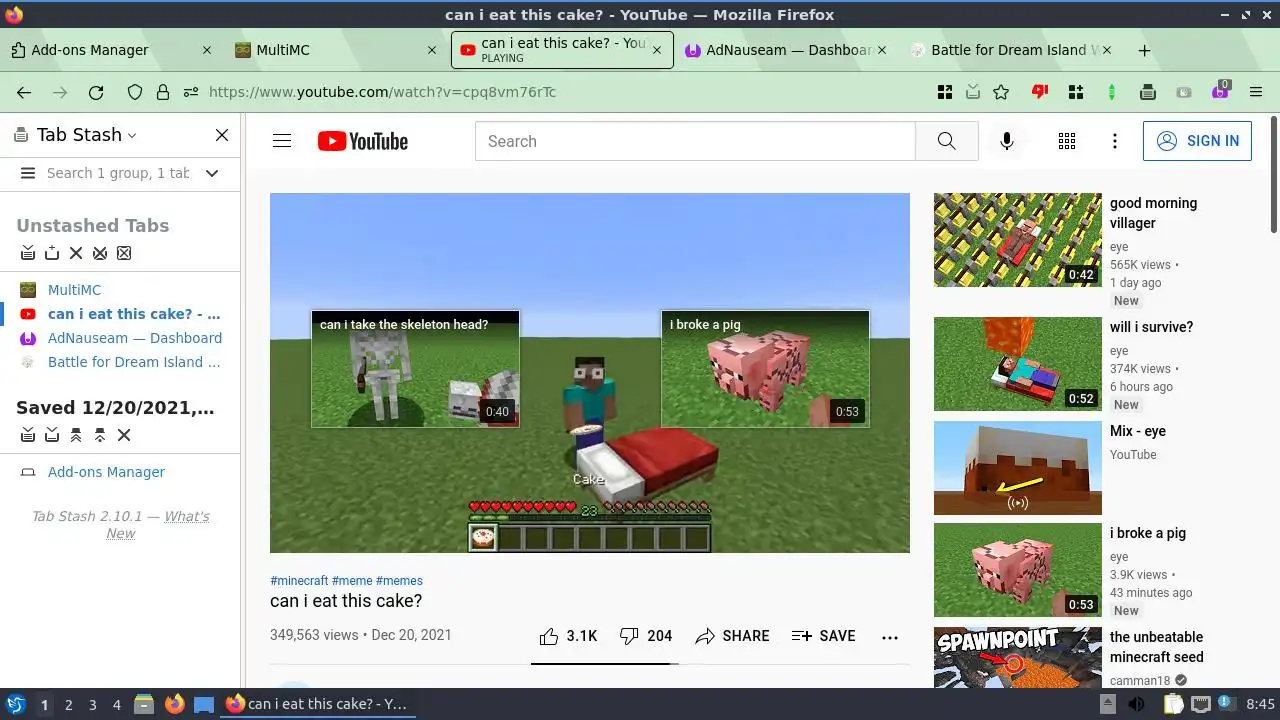Image resolution: width=1280 pixels, height=720 pixels.
Task: Open the YouTube apps grid icon
Action: [x=1067, y=141]
